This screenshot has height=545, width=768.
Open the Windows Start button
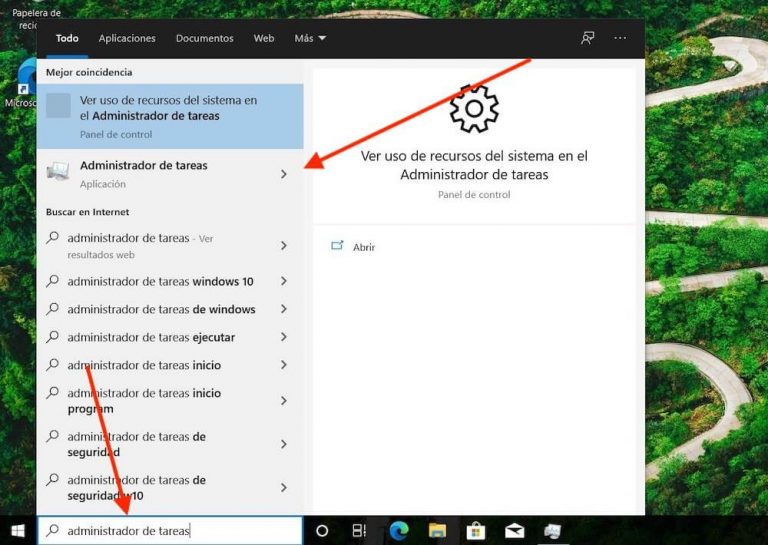click(18, 531)
